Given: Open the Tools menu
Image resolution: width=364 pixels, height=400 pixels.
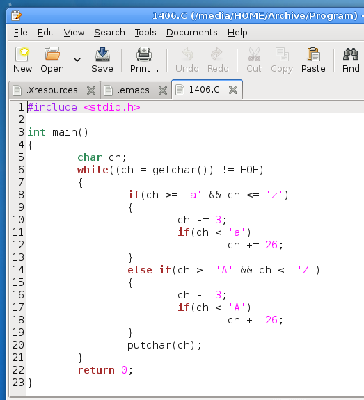Looking at the screenshot, I should point(145,32).
